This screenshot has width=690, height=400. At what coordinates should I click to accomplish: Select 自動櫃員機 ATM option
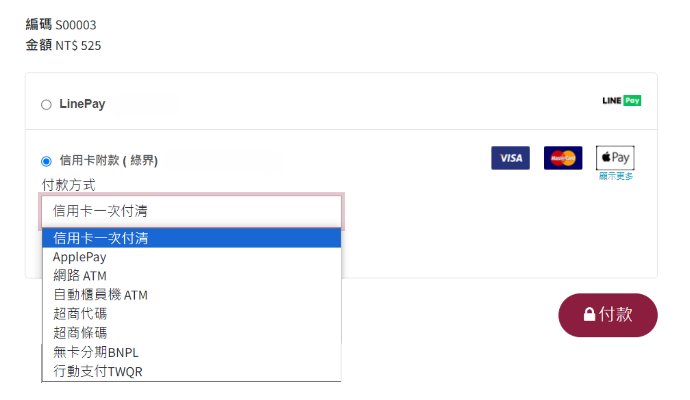point(191,295)
